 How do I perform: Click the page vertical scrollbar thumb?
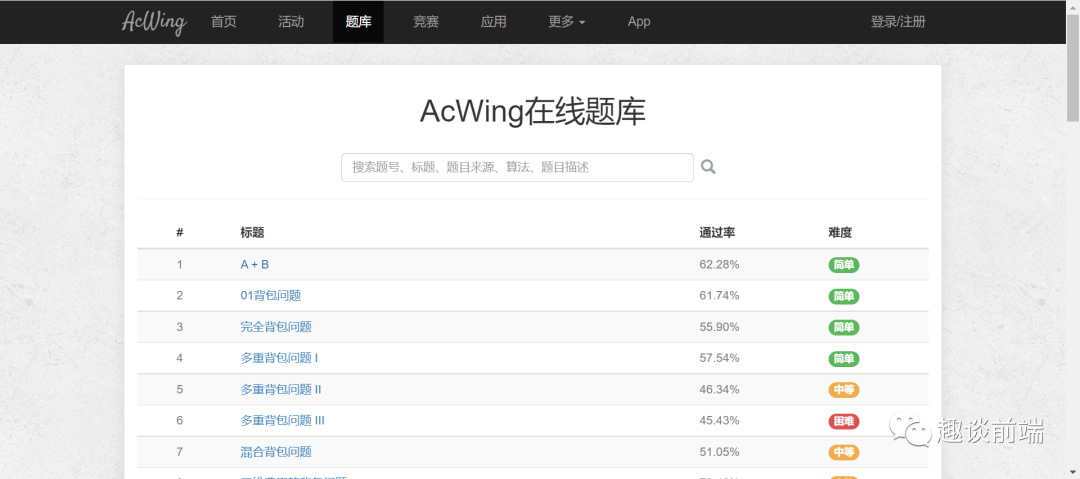pyautogui.click(x=1073, y=69)
